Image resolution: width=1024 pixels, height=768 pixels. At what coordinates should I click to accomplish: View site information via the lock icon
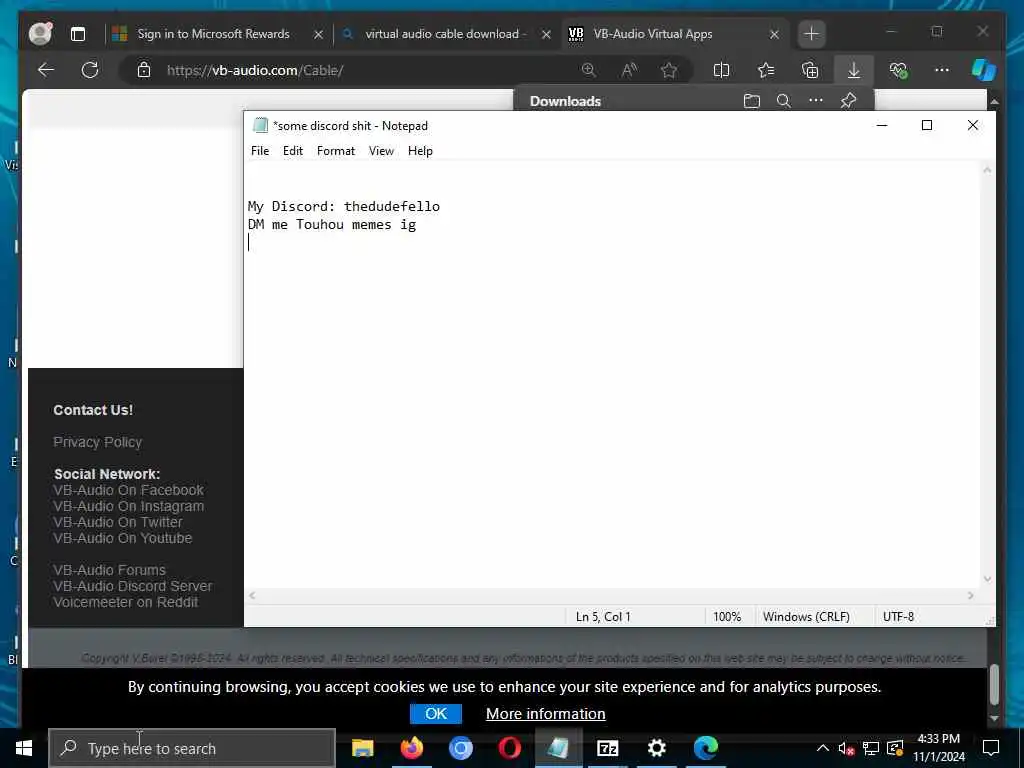tap(144, 70)
